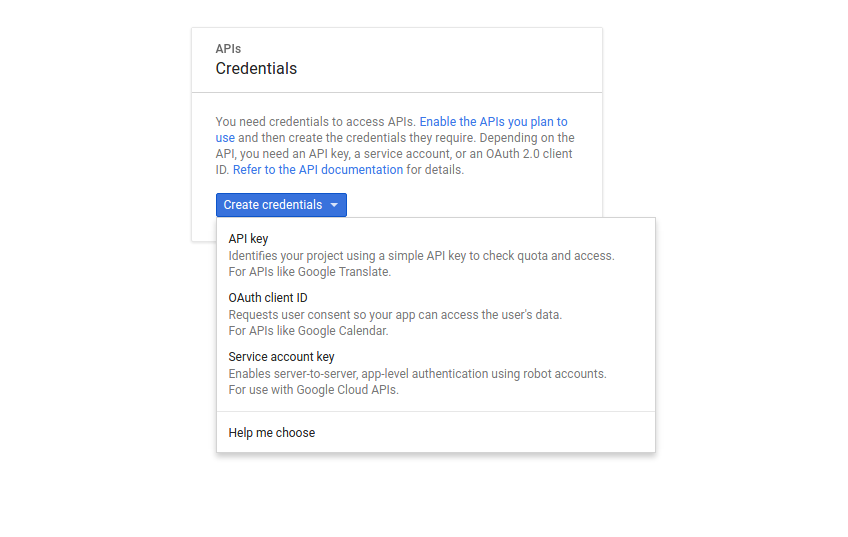
Task: Click 'Requests user consent' description text
Action: click(x=395, y=315)
